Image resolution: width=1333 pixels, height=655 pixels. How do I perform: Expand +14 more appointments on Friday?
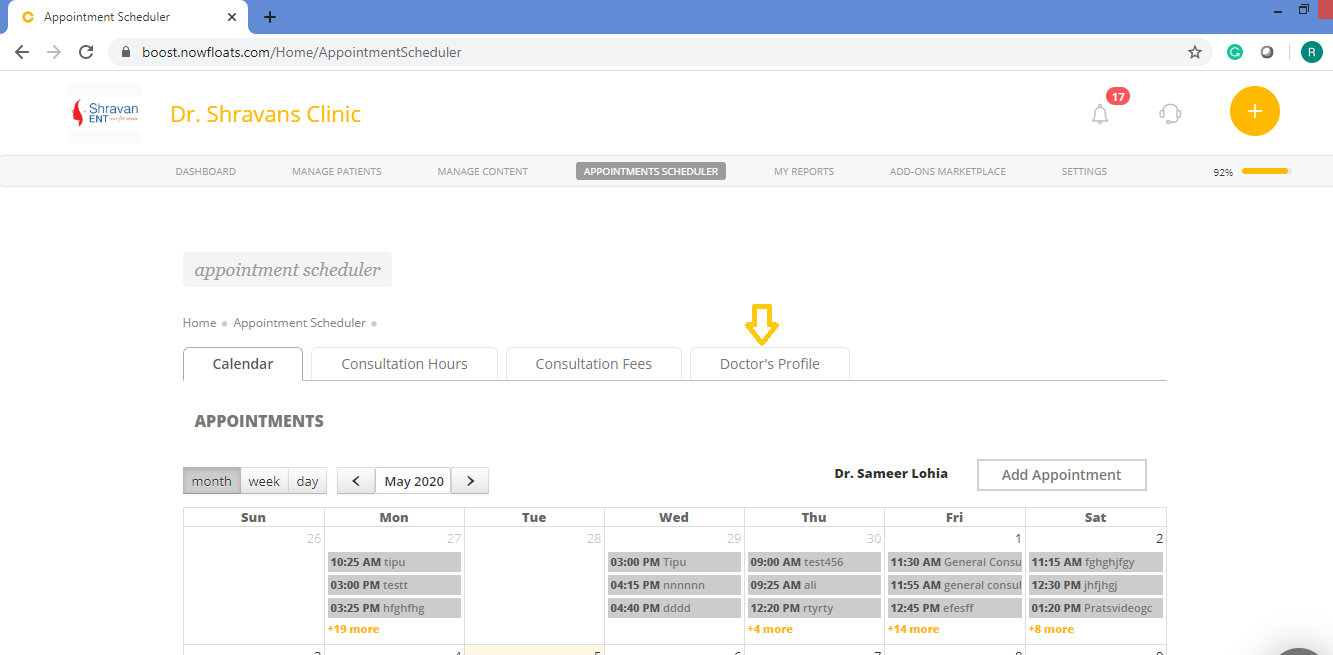pyautogui.click(x=913, y=629)
